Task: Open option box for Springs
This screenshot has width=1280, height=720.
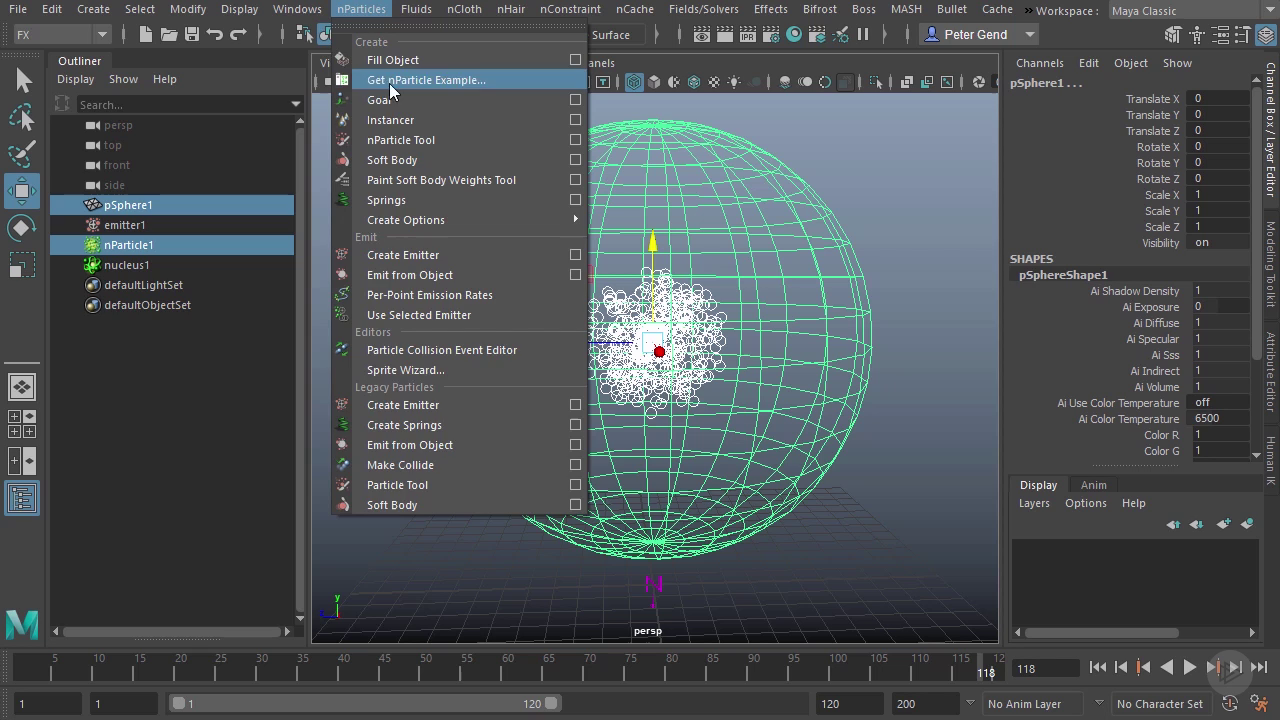Action: (575, 200)
